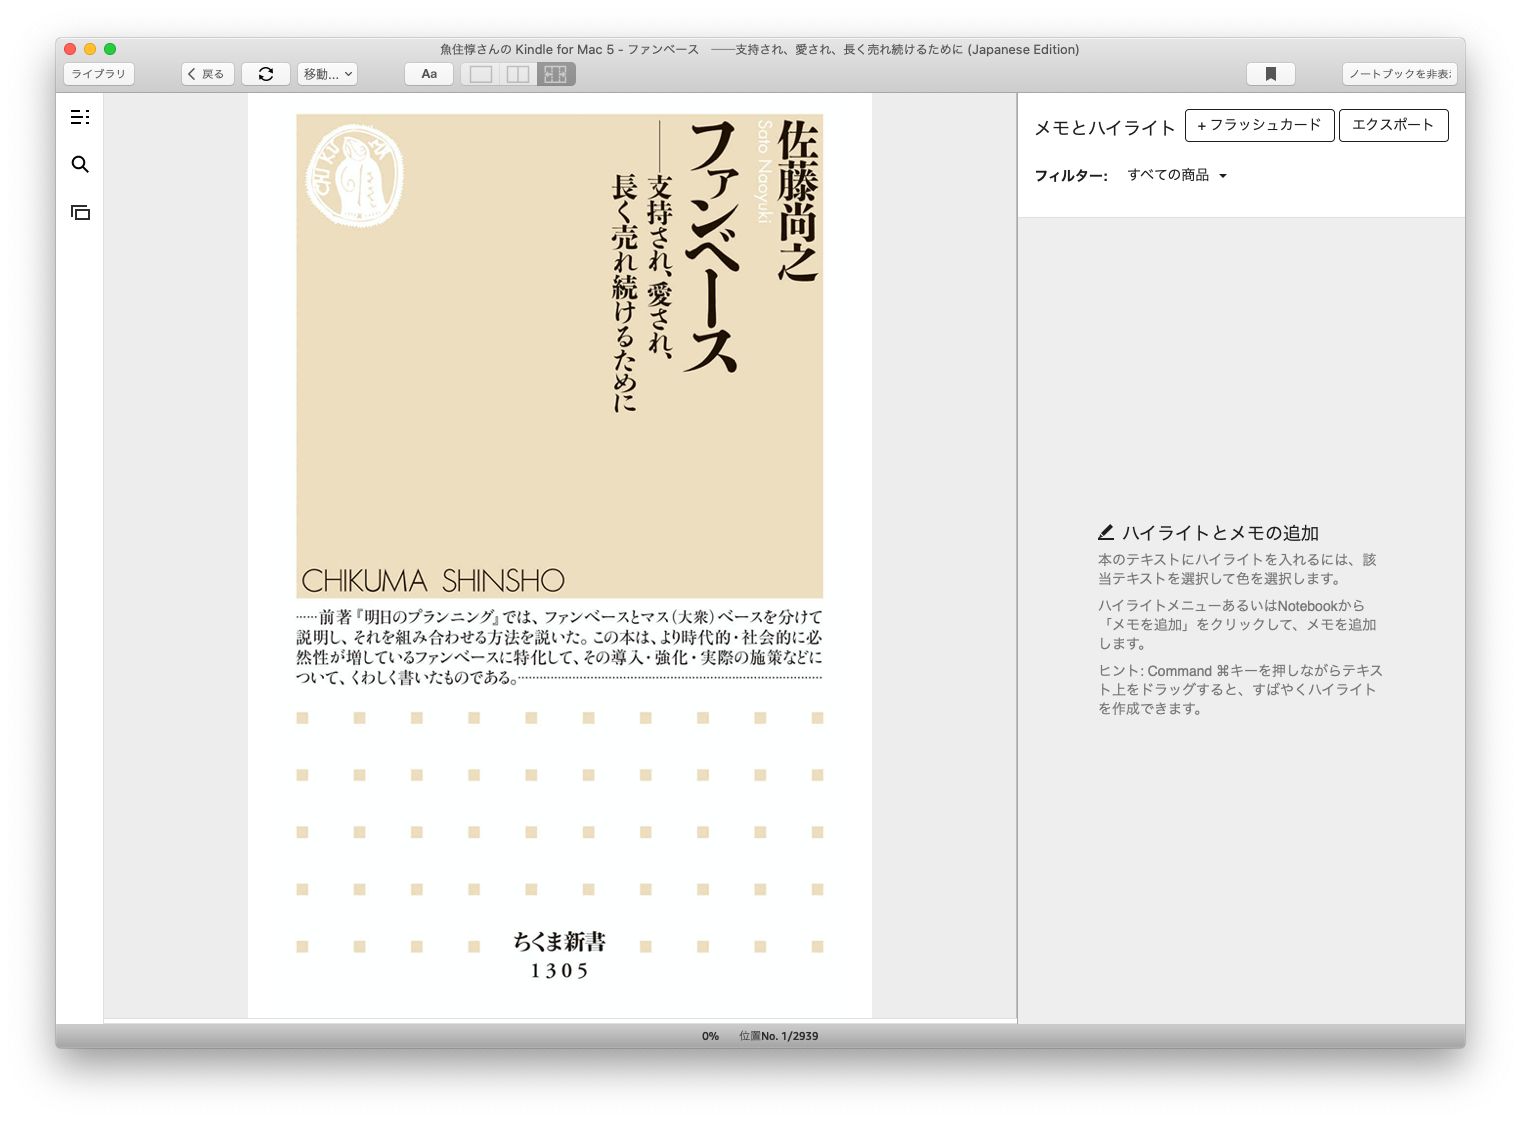
Task: Open the Aa font settings
Action: click(x=429, y=74)
